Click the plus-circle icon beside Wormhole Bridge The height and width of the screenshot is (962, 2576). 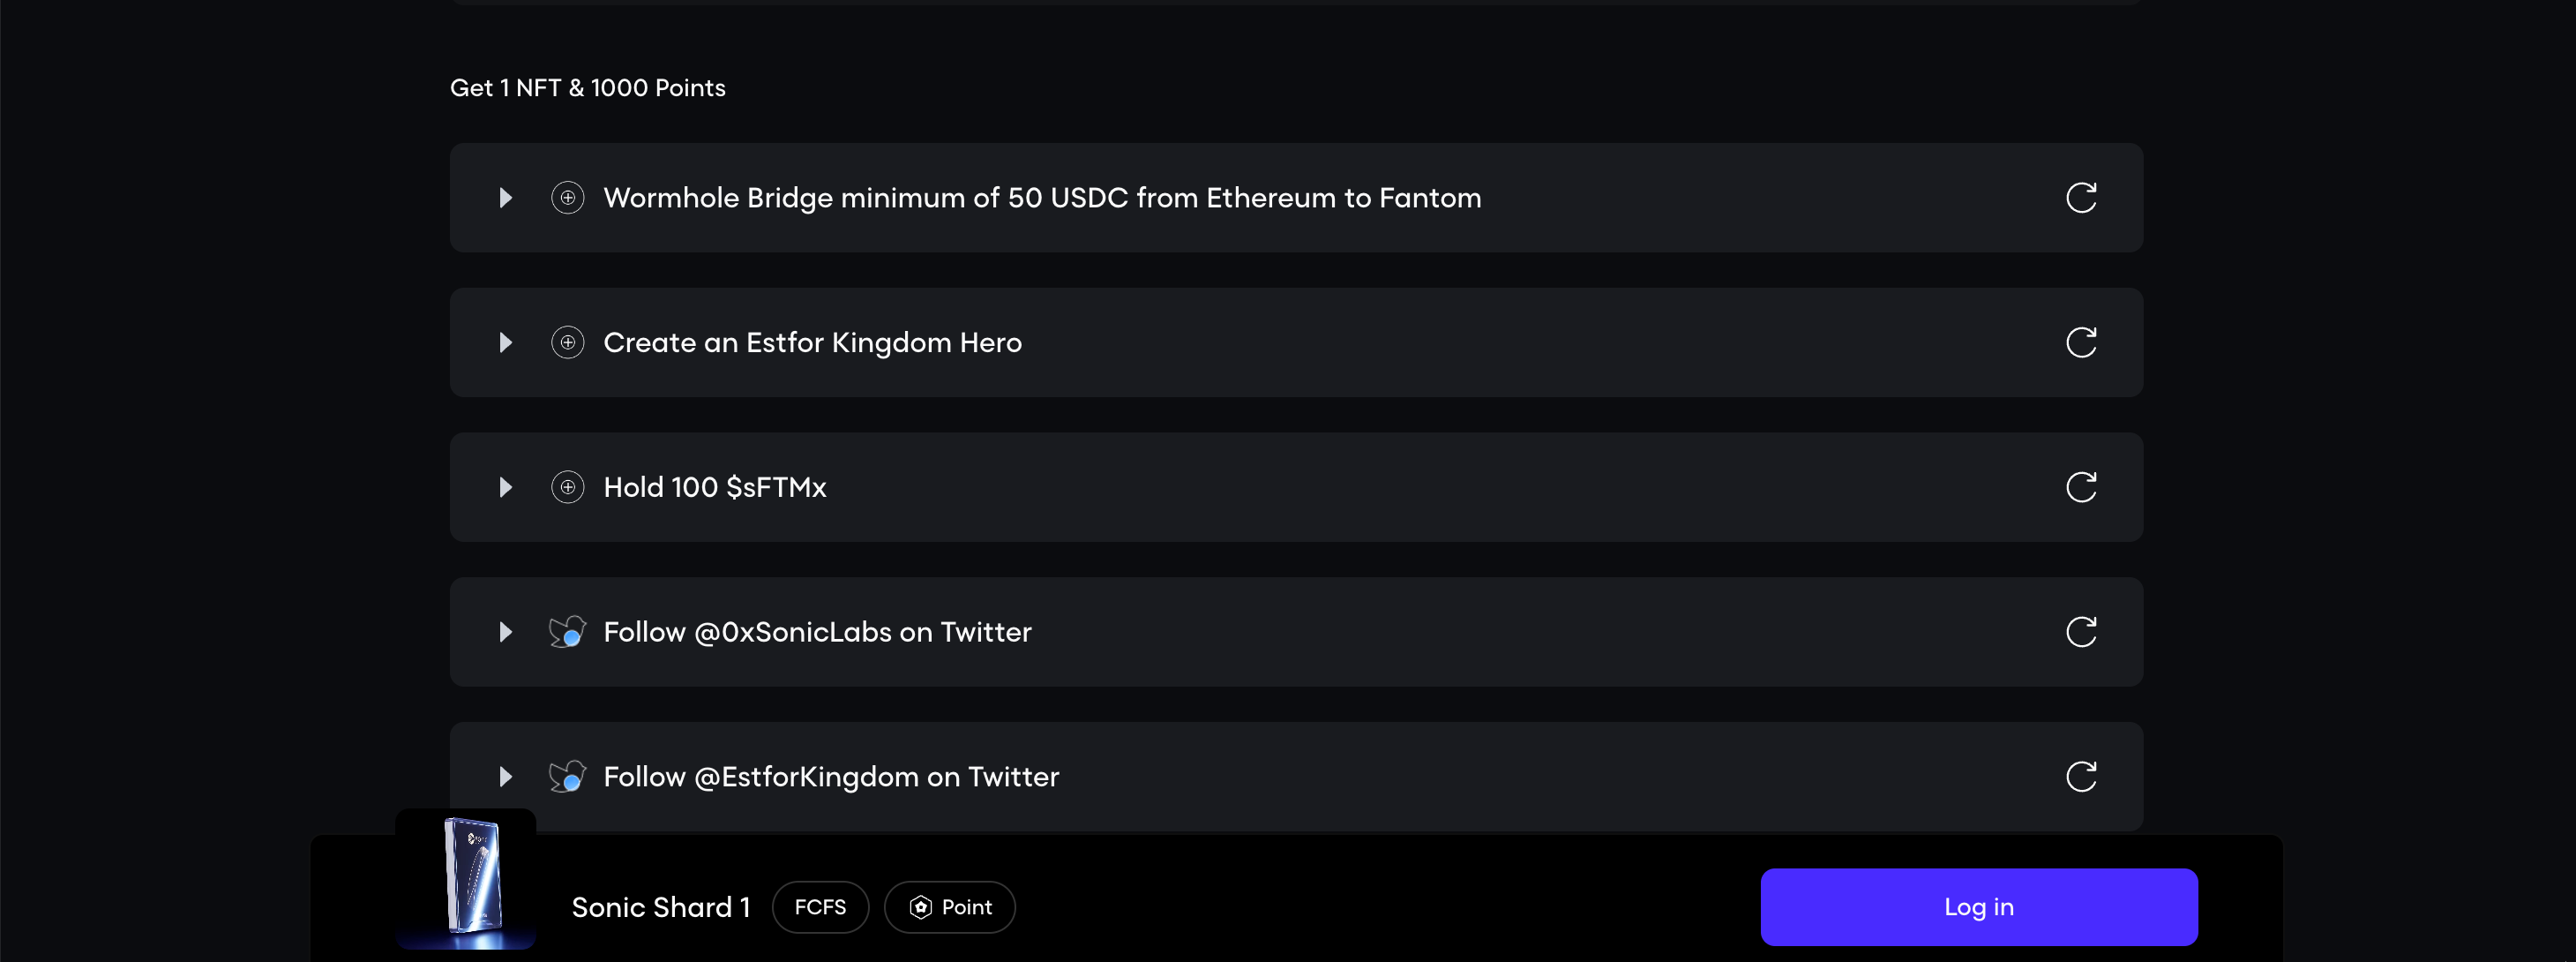point(567,197)
